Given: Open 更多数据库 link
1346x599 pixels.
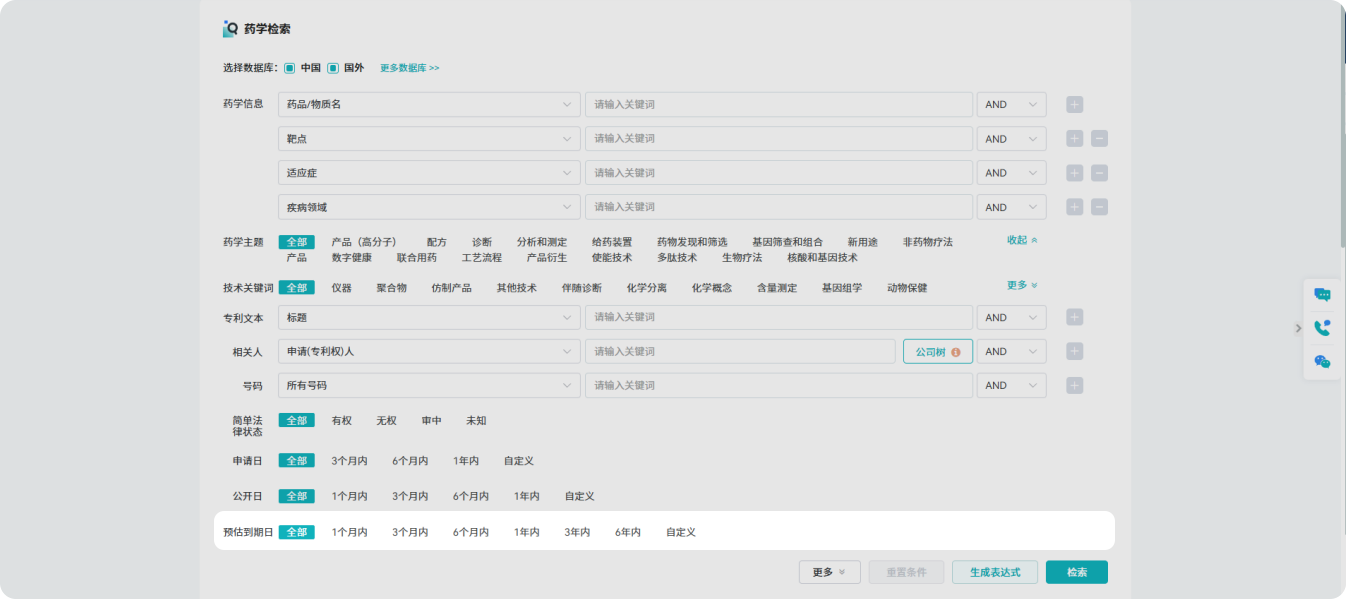Looking at the screenshot, I should click(x=410, y=68).
